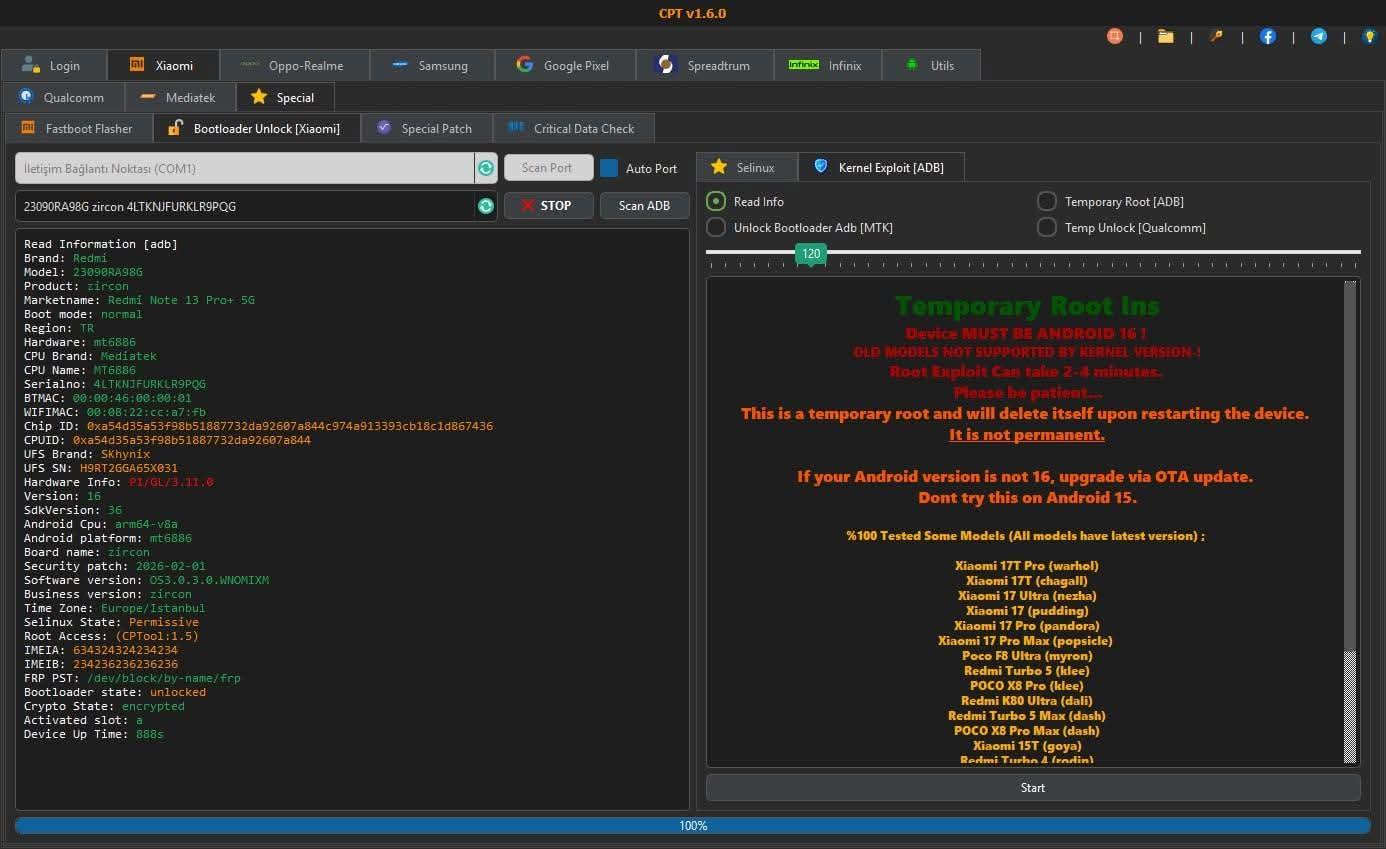Click the Hardware Info value P1/GL/3.11.0
The height and width of the screenshot is (849, 1386).
[171, 482]
